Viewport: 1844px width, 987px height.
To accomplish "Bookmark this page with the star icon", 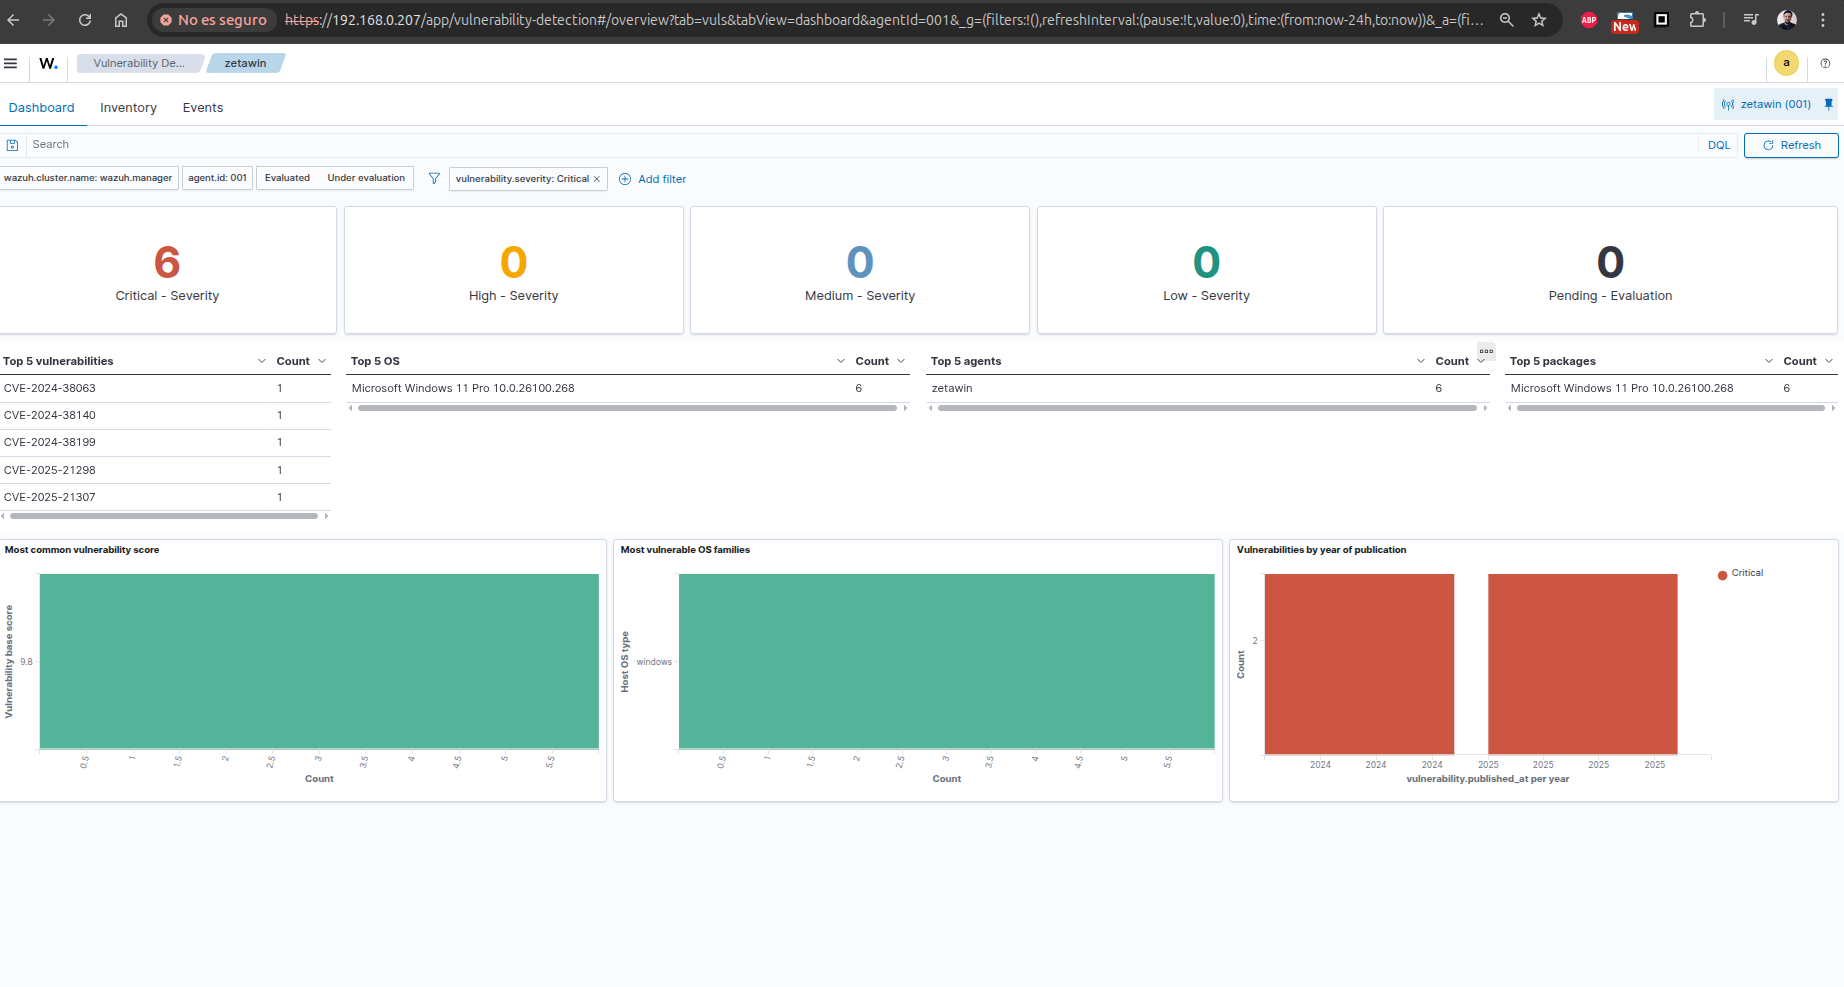I will pos(1539,20).
